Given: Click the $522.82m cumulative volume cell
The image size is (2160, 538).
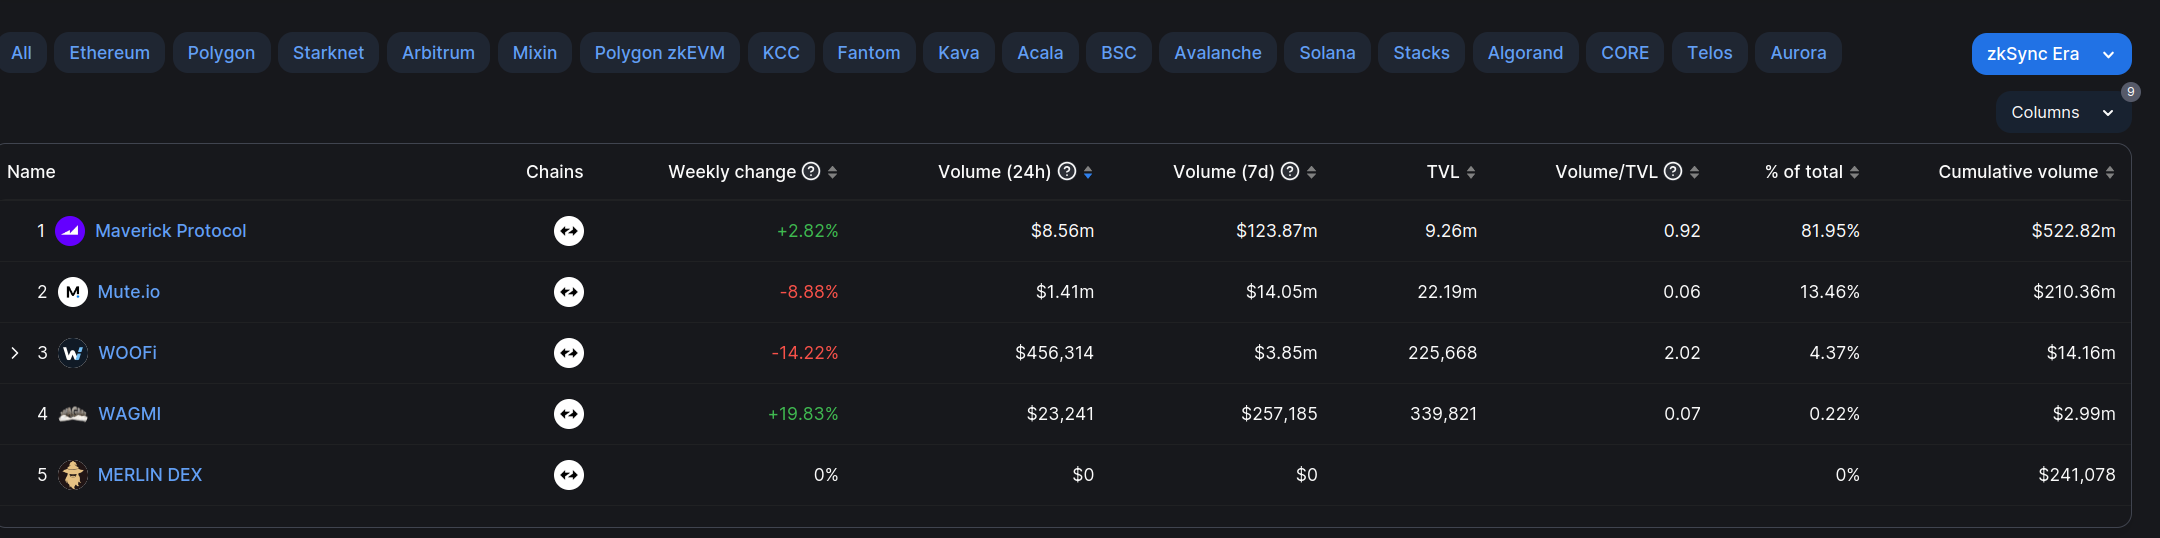Looking at the screenshot, I should pos(2073,231).
